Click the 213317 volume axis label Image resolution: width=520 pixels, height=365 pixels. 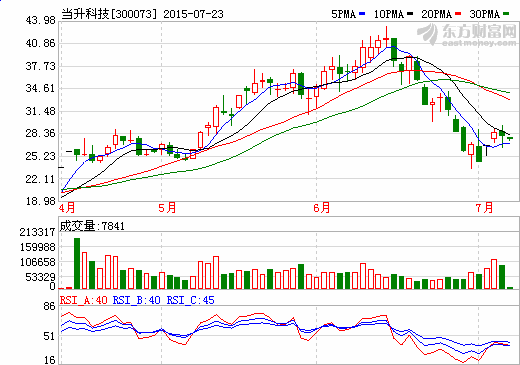[x=37, y=232]
